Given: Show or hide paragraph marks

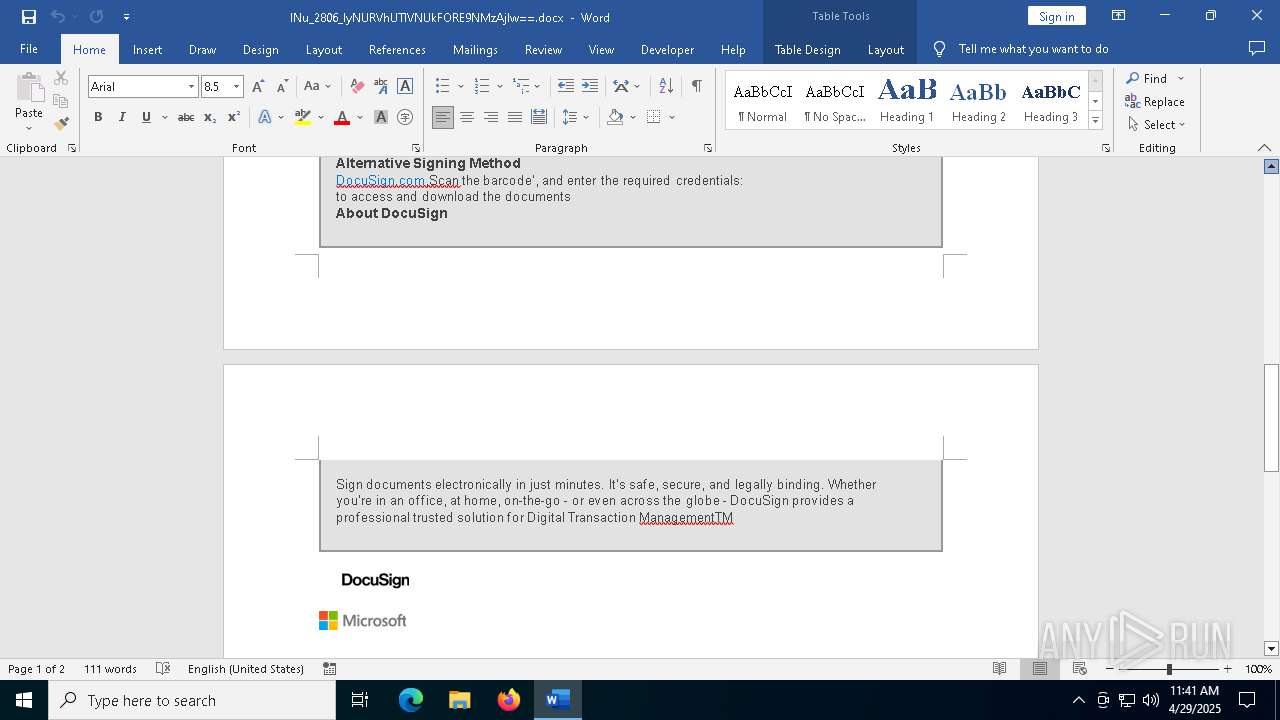Looking at the screenshot, I should point(696,86).
